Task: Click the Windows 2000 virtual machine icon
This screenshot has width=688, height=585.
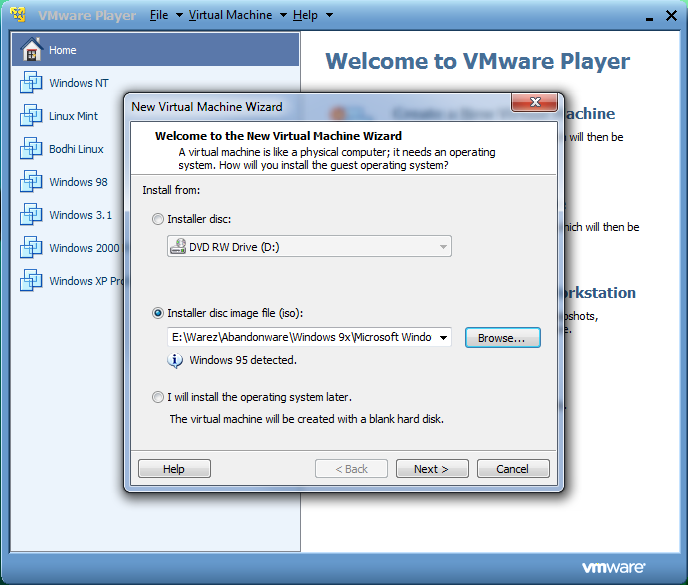Action: click(x=31, y=248)
